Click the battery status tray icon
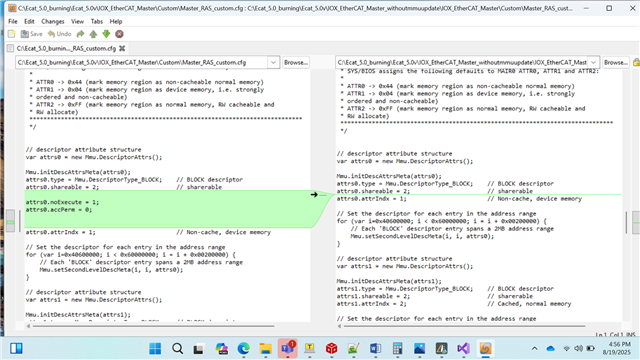This screenshot has height=360, width=640. [591, 349]
